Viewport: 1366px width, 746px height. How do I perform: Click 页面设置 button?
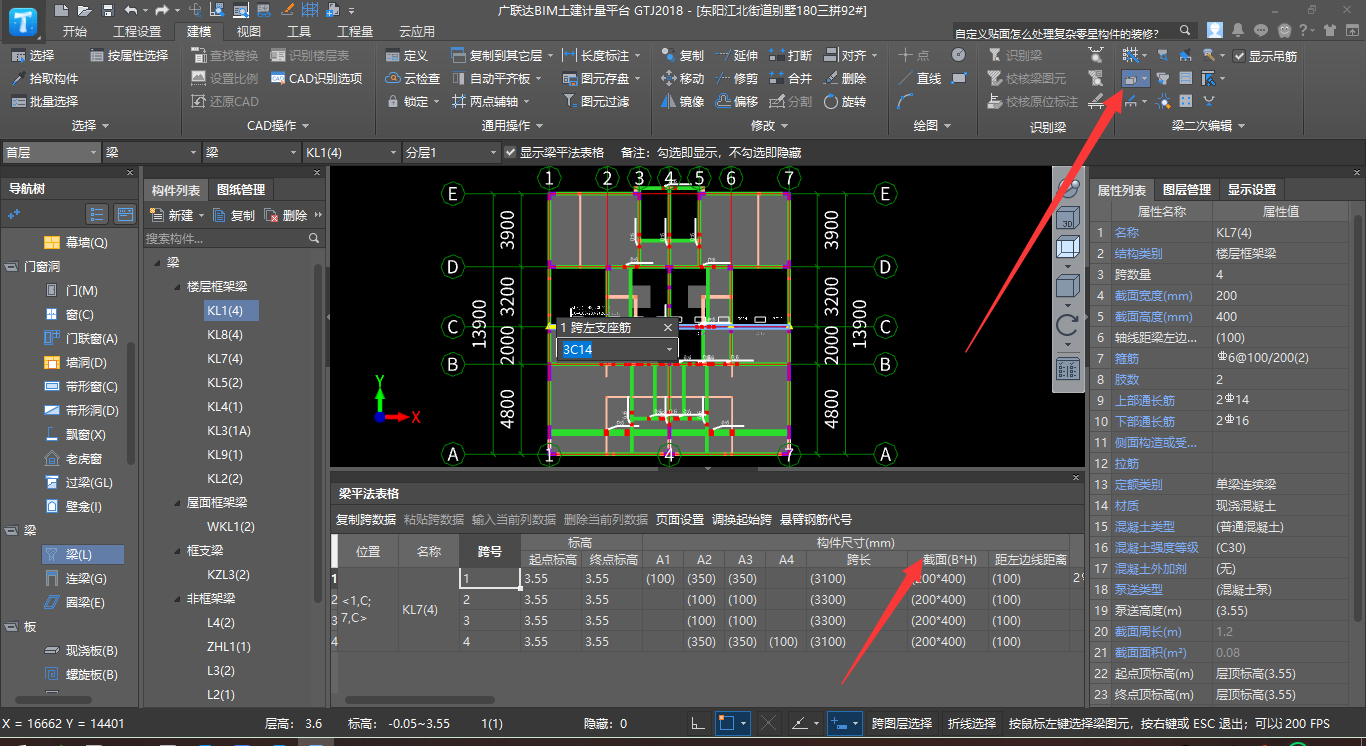click(x=680, y=520)
